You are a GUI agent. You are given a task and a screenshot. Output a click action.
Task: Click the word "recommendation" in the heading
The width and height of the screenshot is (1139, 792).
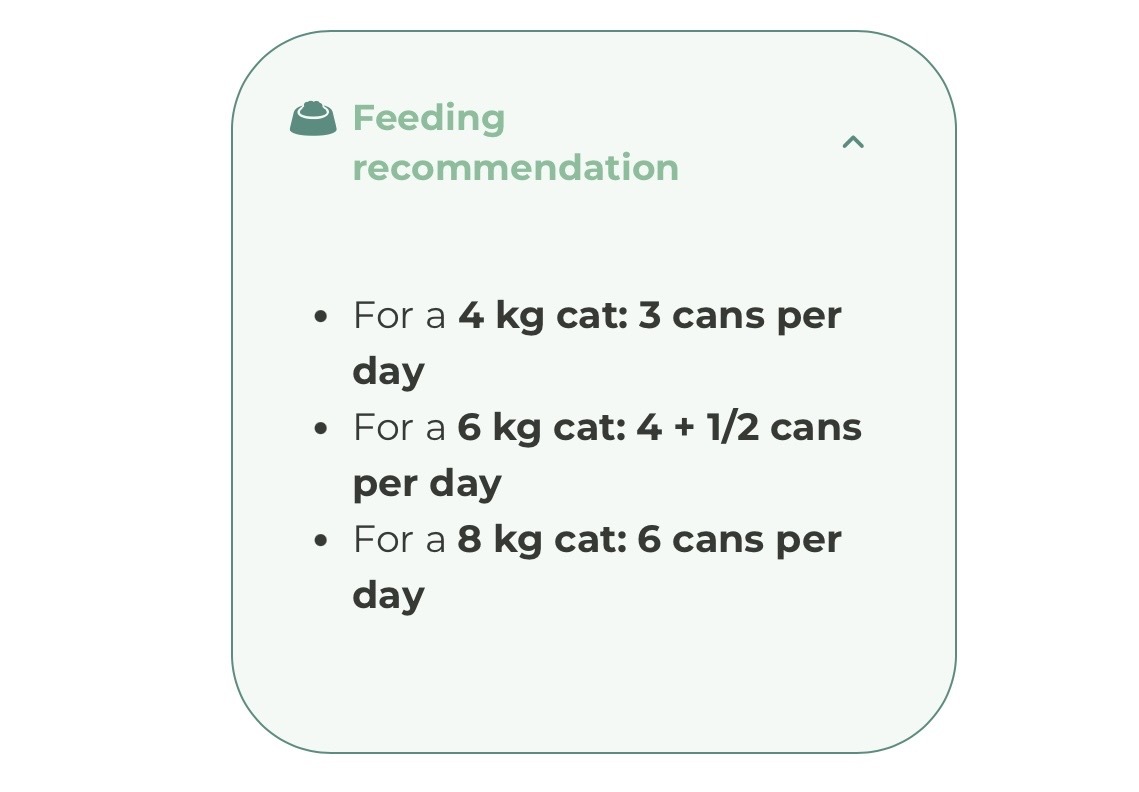tap(515, 167)
